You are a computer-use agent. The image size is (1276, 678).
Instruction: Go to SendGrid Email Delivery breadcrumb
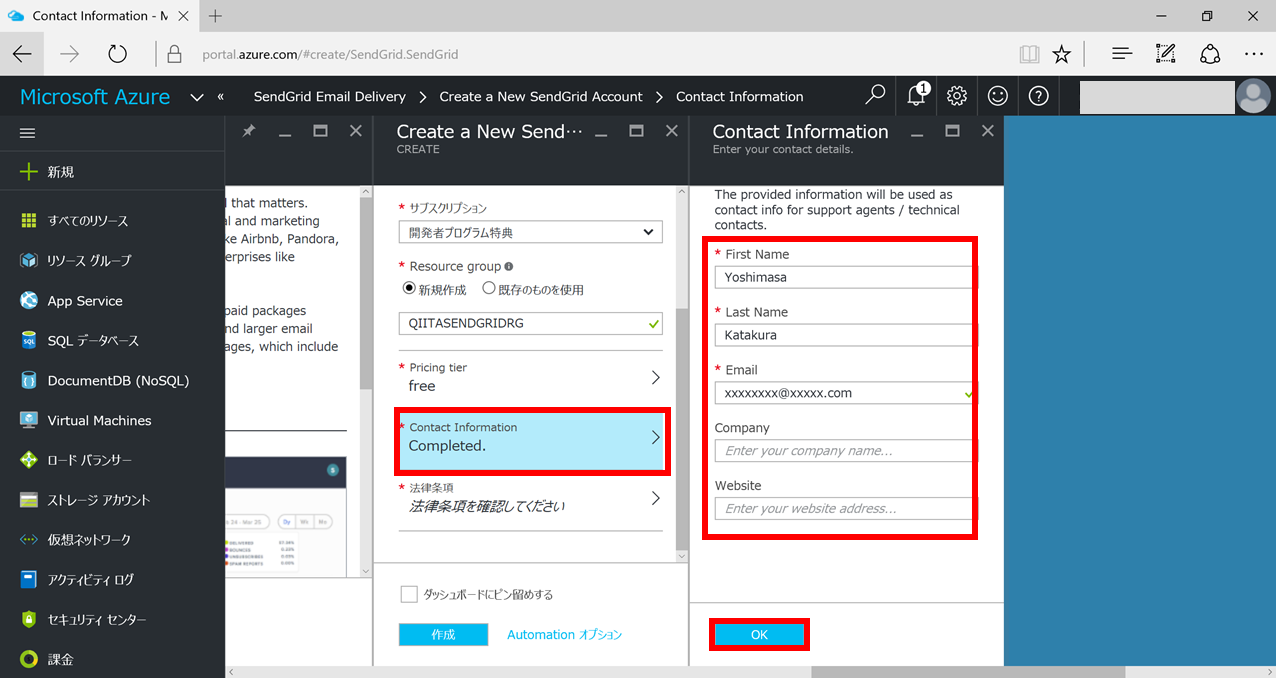tap(330, 97)
